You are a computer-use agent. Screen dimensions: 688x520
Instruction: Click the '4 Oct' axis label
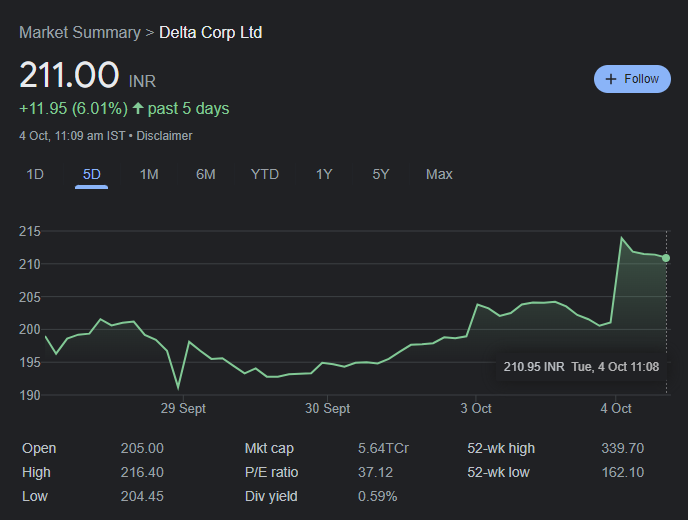(x=616, y=408)
